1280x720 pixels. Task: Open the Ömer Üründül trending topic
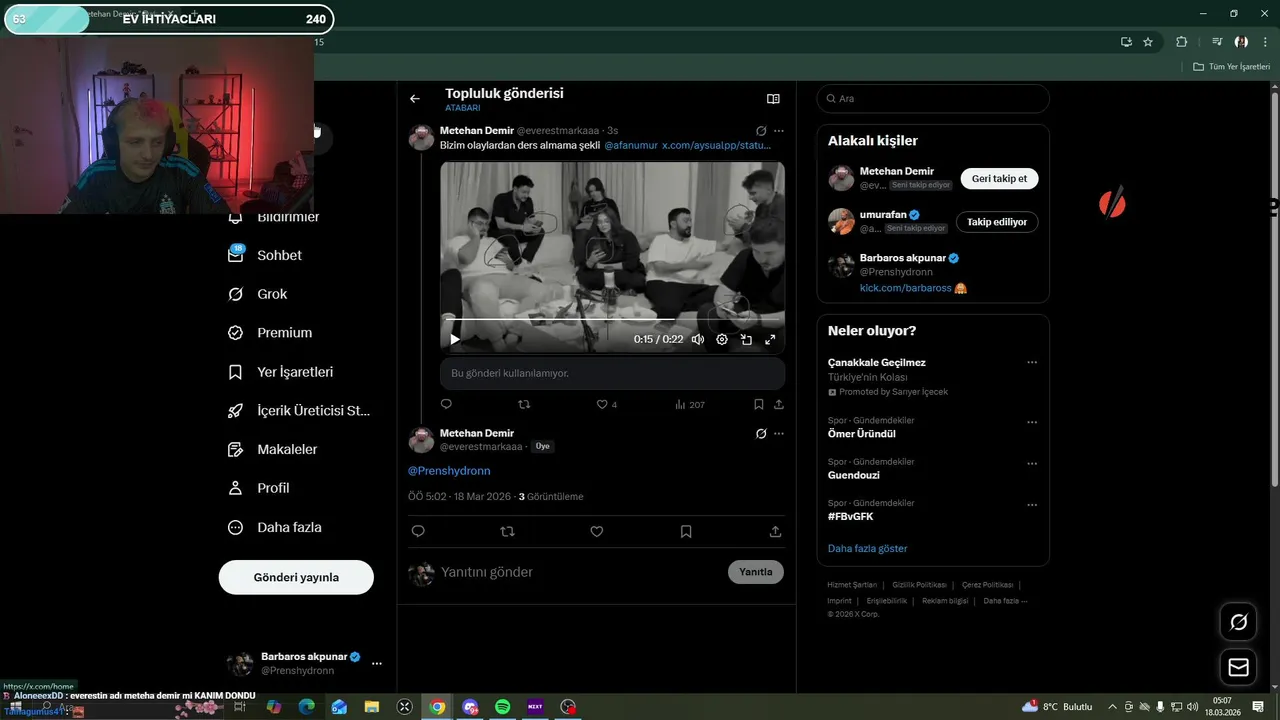(862, 434)
